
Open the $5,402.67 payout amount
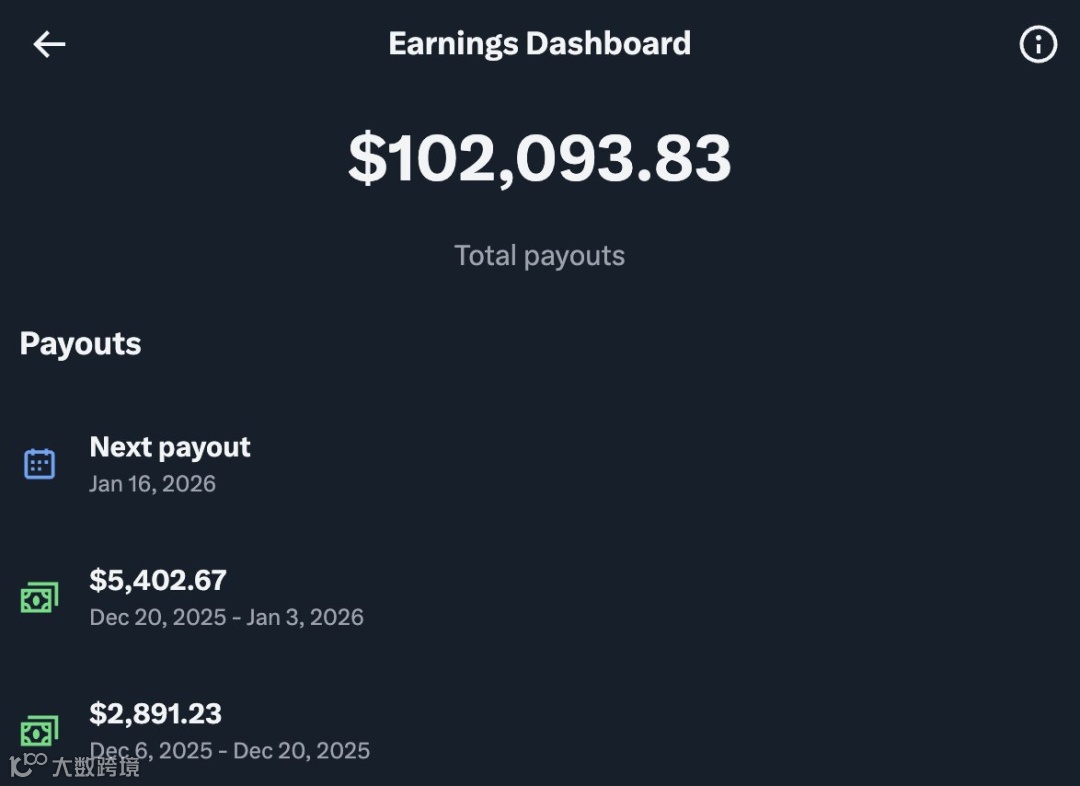coord(158,580)
